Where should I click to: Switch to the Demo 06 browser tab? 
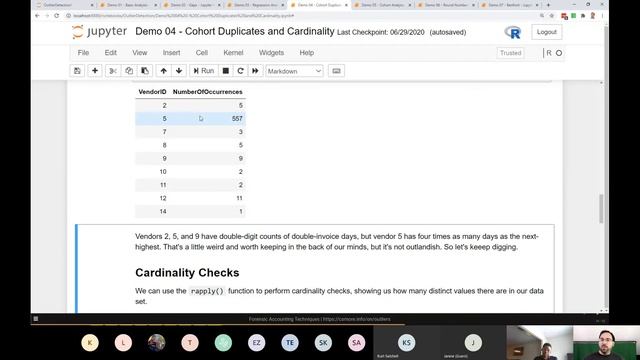pos(446,5)
